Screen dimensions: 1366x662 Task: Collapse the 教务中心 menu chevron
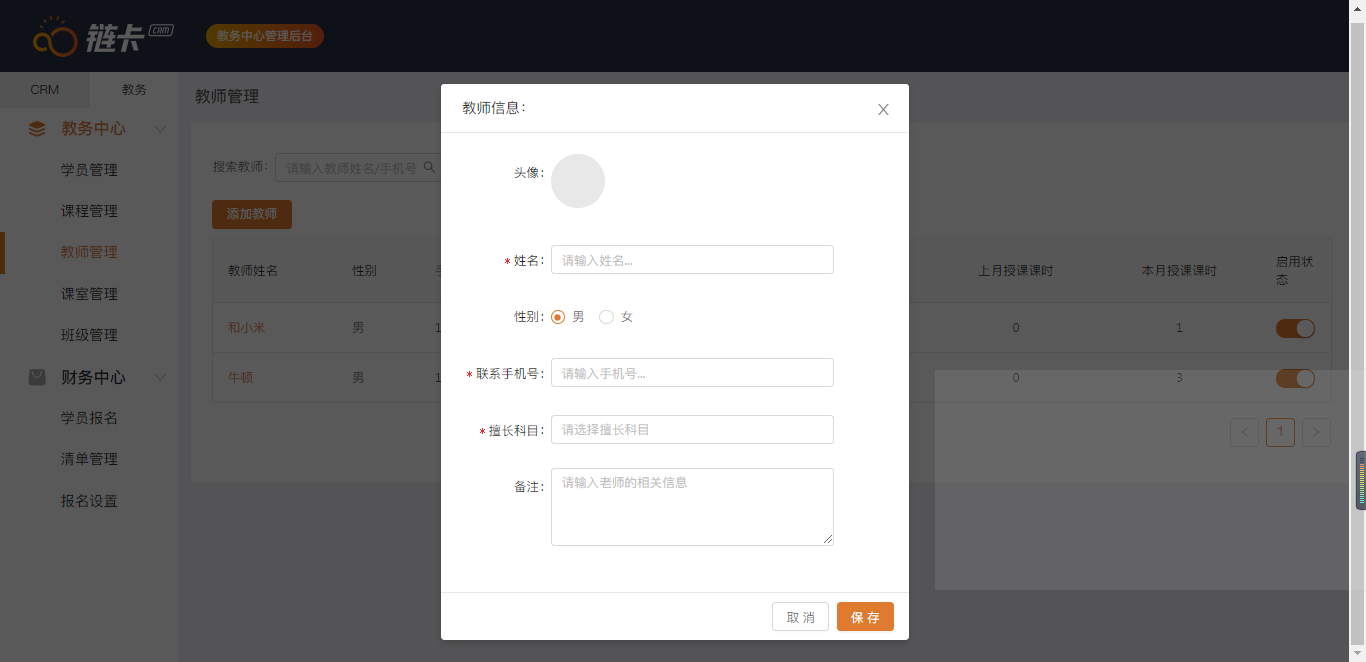(x=160, y=129)
